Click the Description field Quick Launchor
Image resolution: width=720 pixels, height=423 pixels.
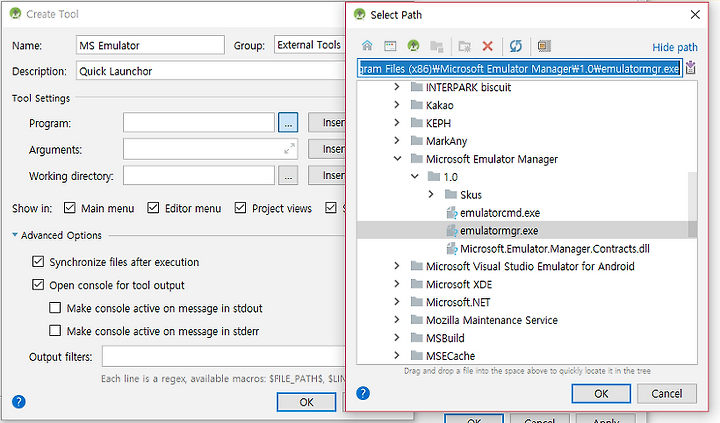211,71
